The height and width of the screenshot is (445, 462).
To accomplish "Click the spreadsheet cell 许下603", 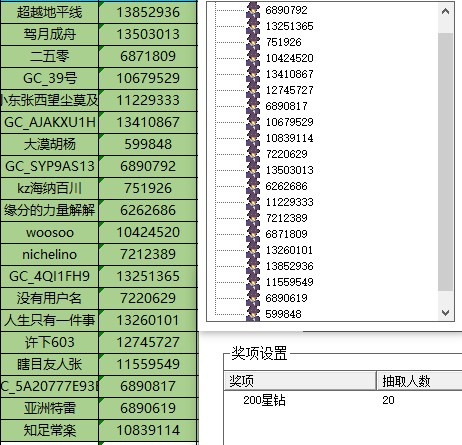I will pyautogui.click(x=49, y=342).
